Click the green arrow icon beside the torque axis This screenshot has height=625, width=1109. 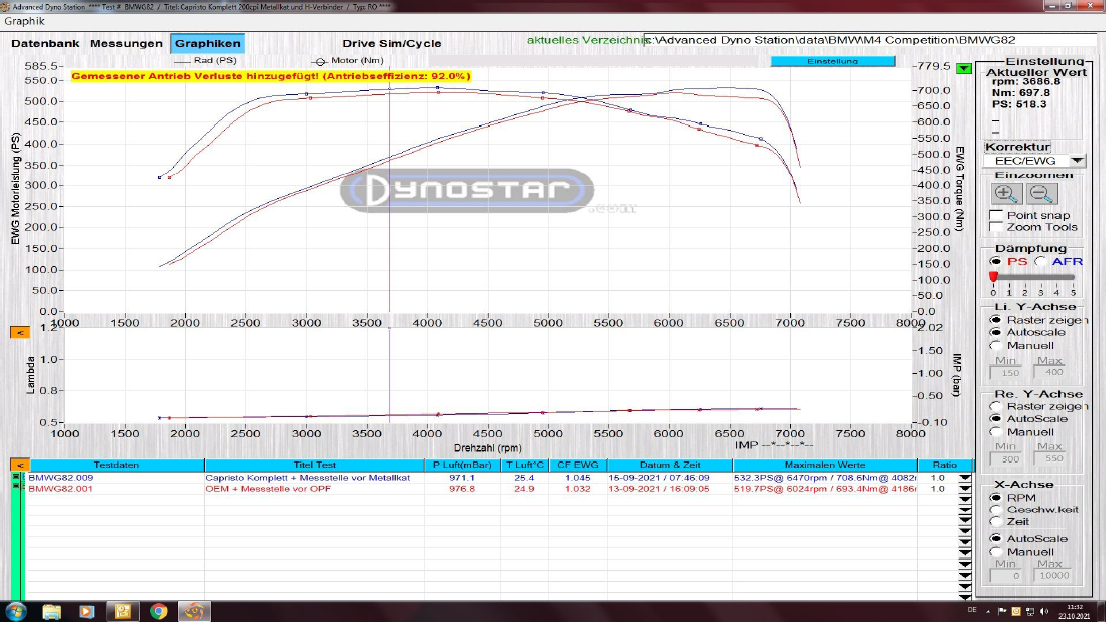[962, 69]
